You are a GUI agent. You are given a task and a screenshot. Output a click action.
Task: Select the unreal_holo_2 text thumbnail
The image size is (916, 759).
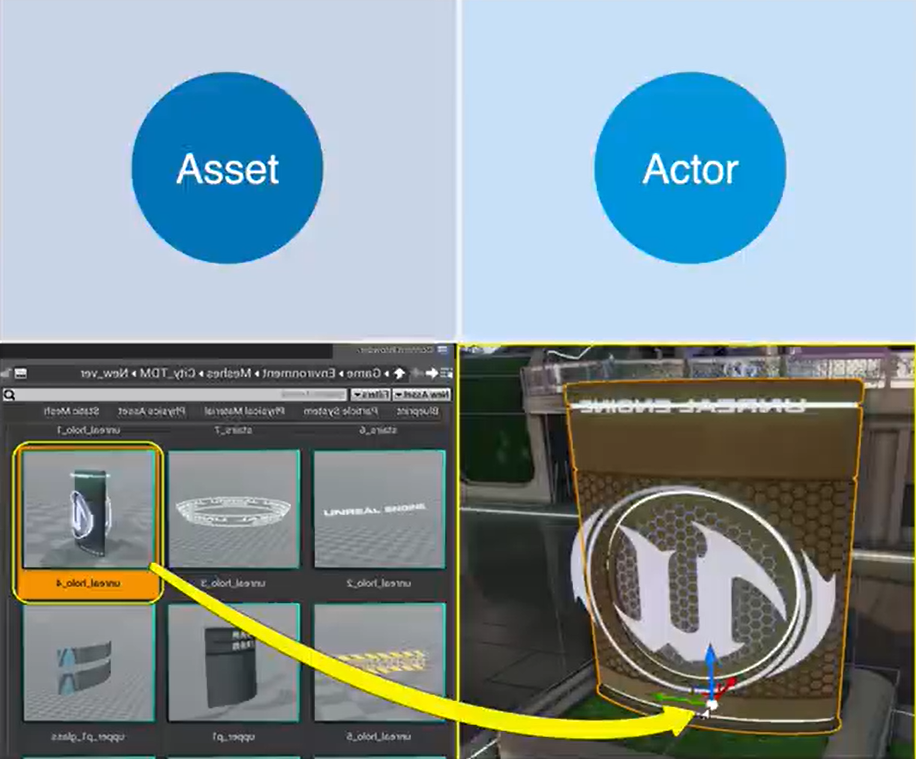tap(379, 509)
